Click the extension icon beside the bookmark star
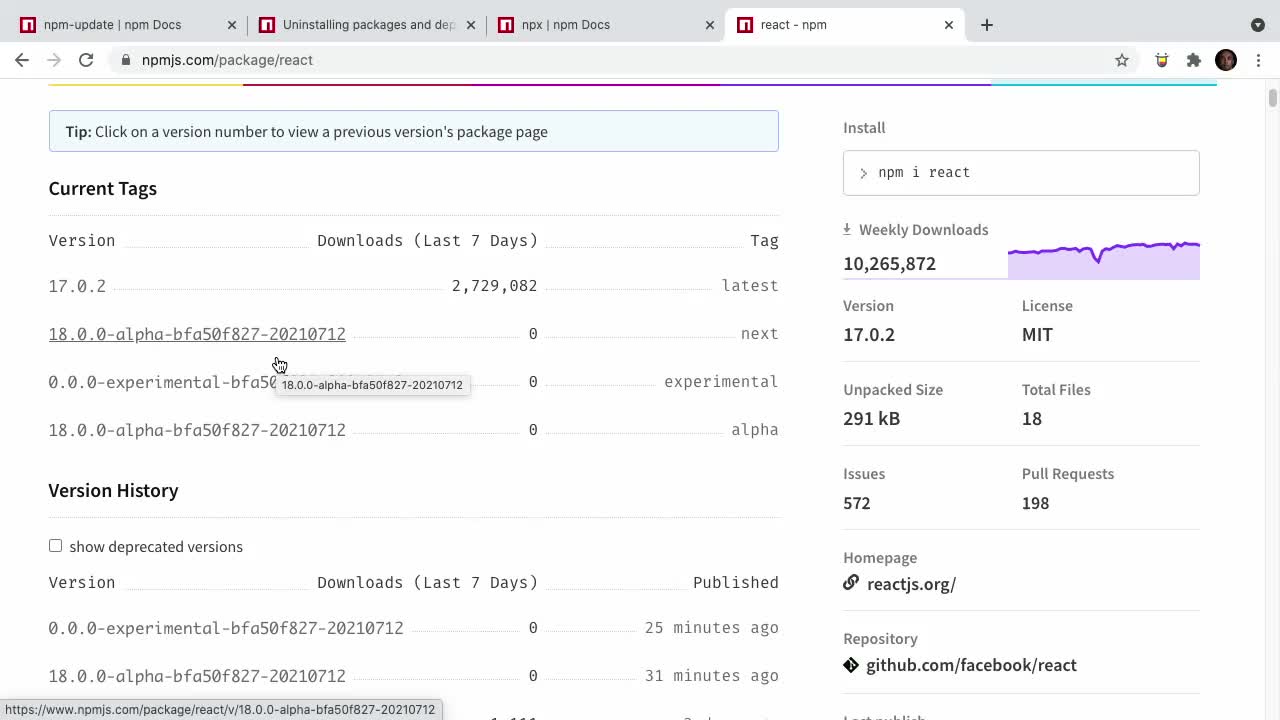 click(1162, 60)
